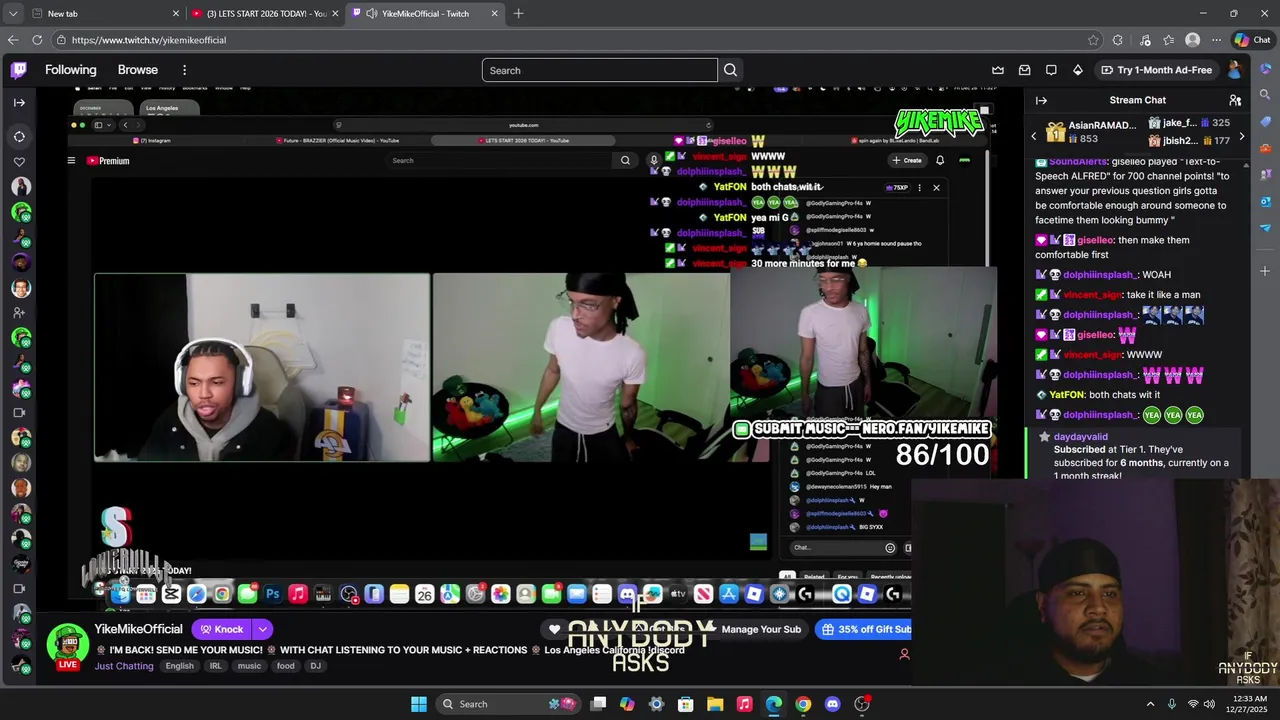Click the twitch.tv address bar URL
The height and width of the screenshot is (720, 1280).
click(149, 40)
